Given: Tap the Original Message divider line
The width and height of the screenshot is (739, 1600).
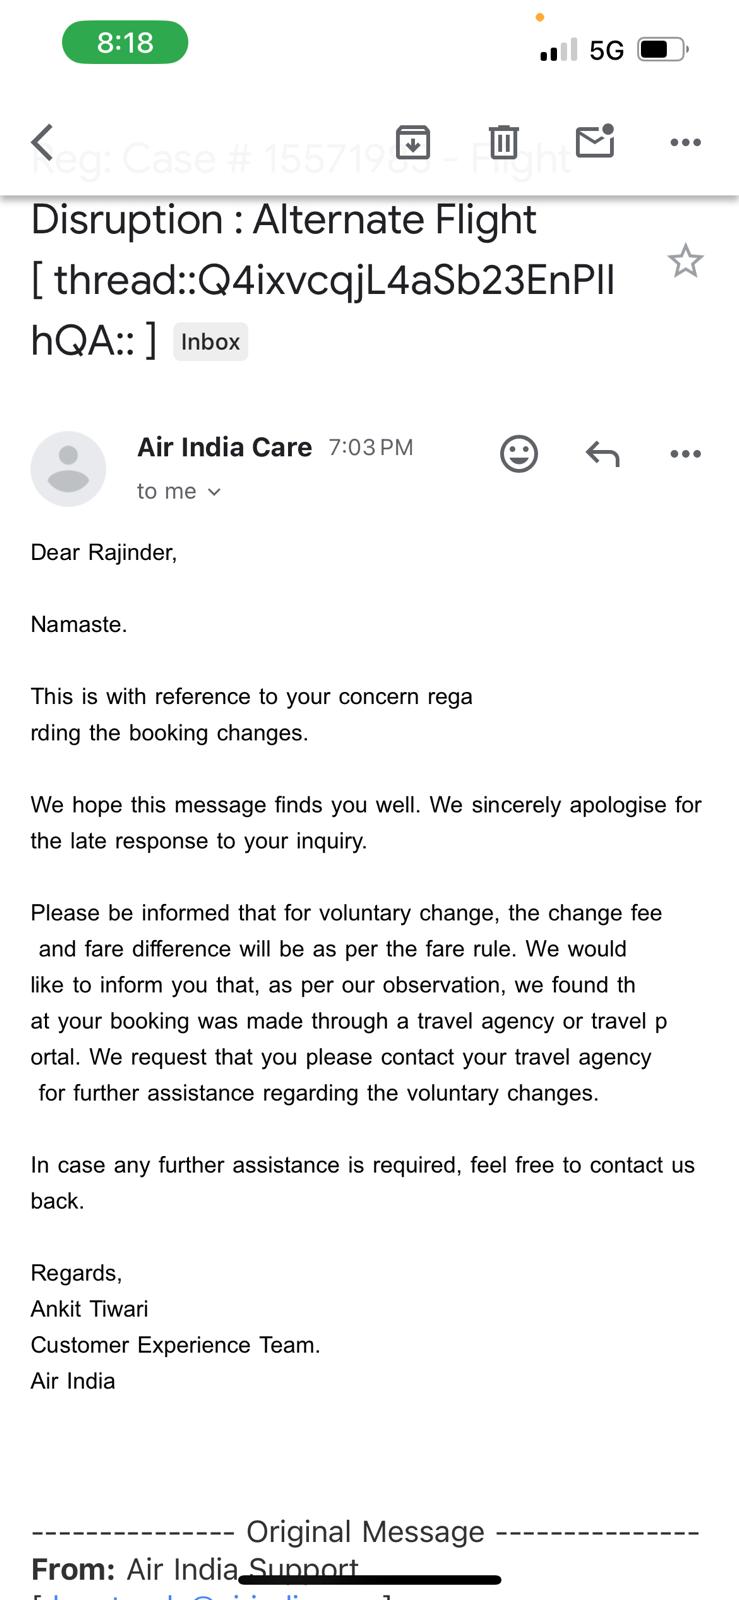Looking at the screenshot, I should tap(365, 1531).
